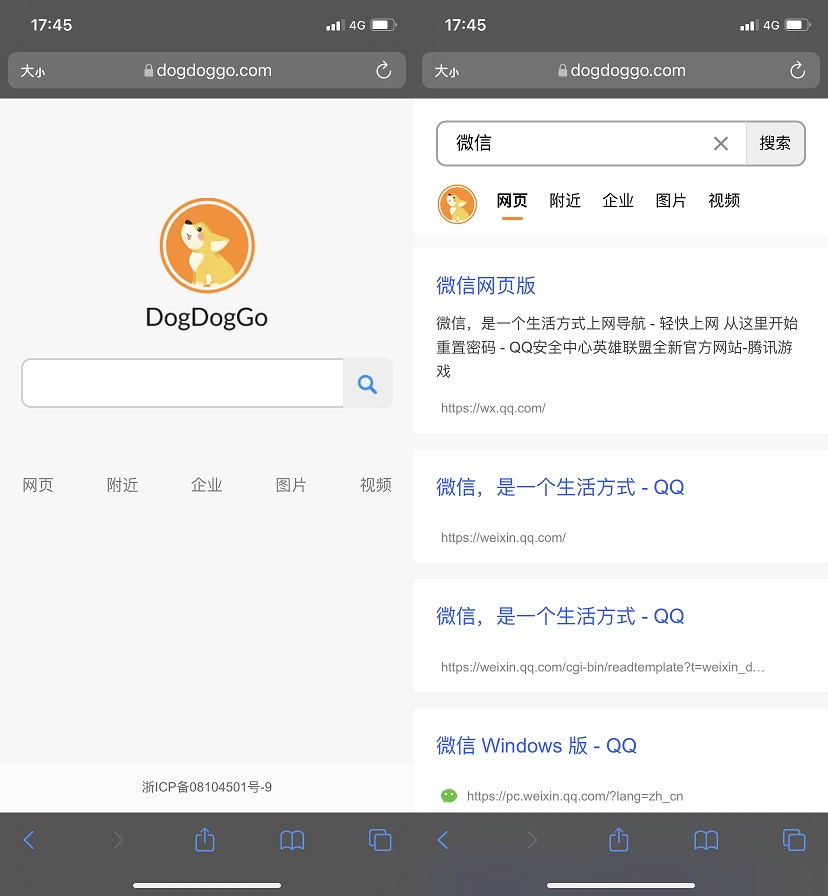Click the https://pc.weixin.qq.com/?lang=zh_cn URL text
Viewport: 828px width, 896px height.
click(x=575, y=796)
